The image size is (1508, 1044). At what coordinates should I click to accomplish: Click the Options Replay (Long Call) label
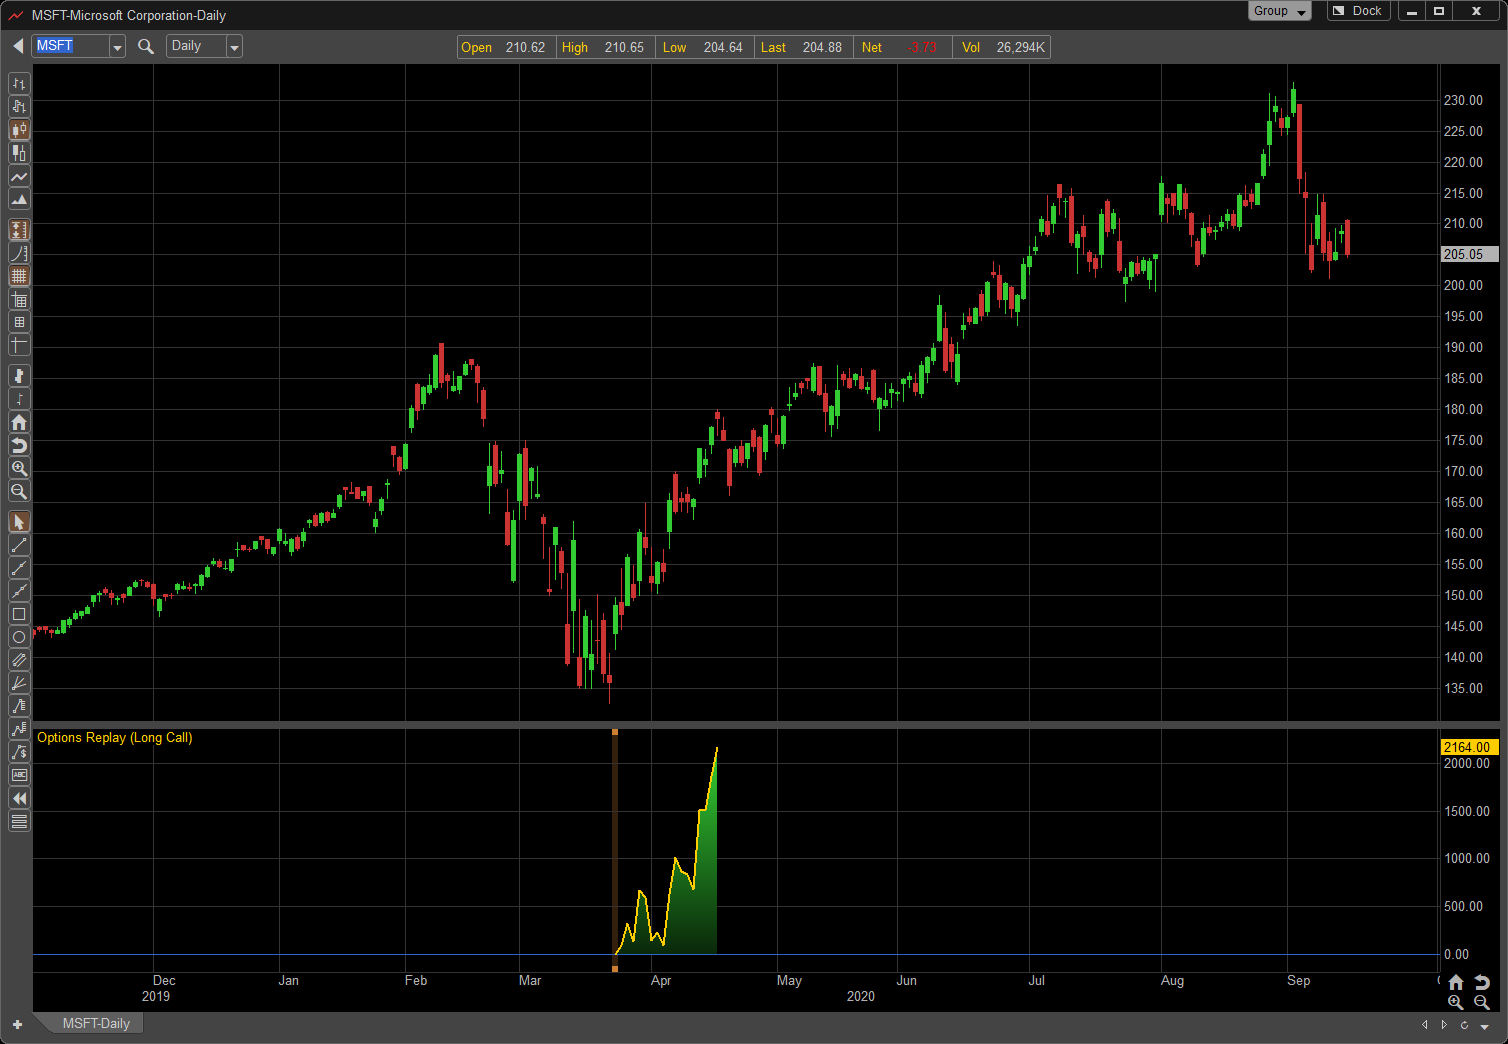(x=115, y=738)
